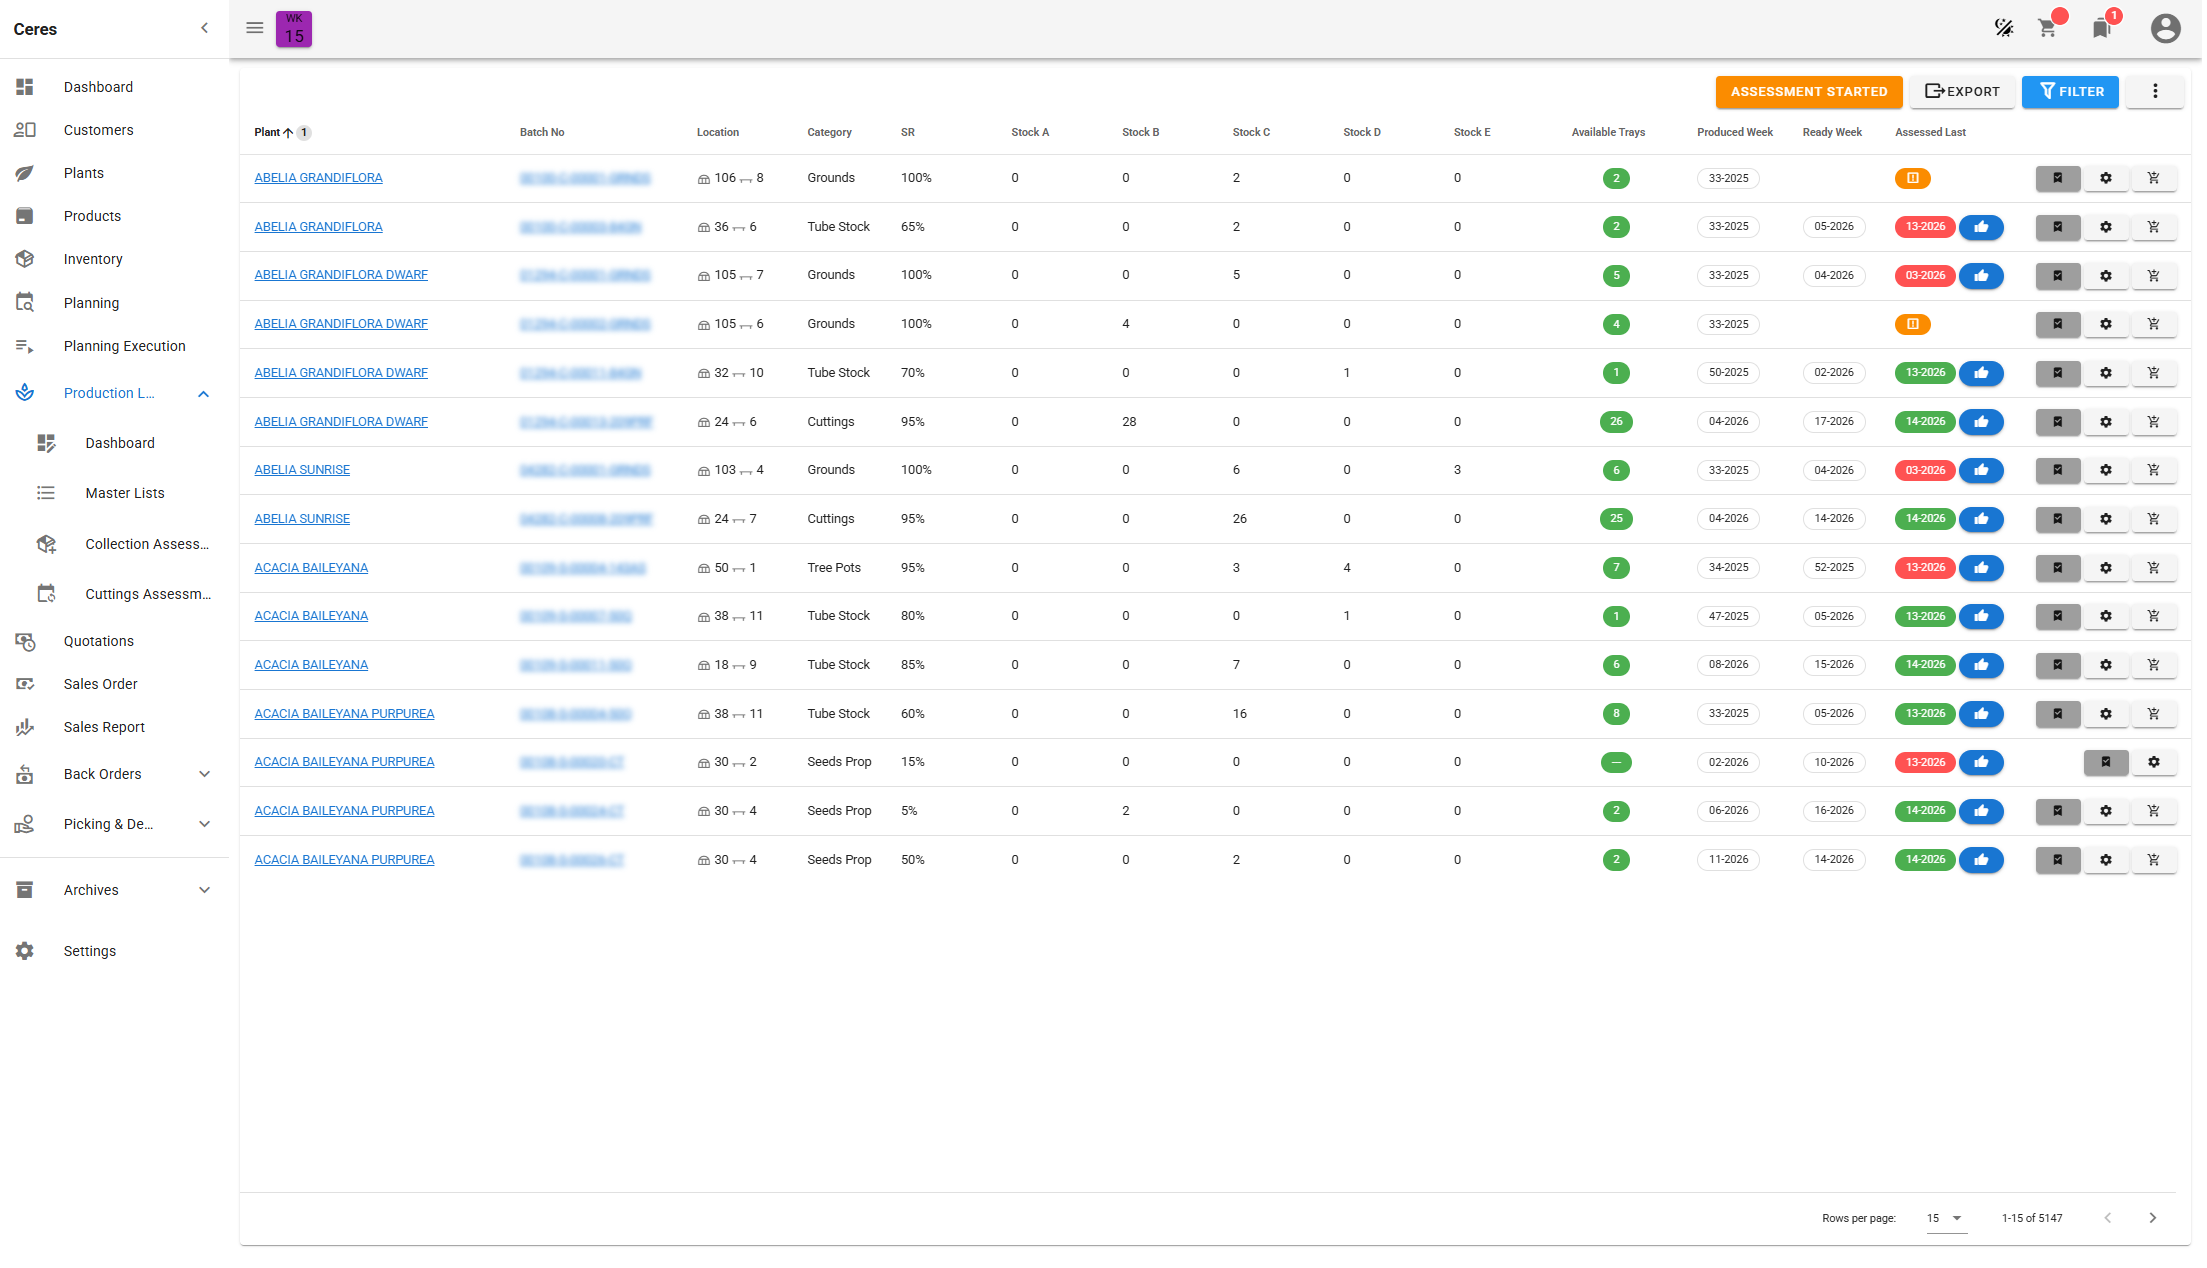Click the shopping cart icon in top bar

pos(2047,28)
